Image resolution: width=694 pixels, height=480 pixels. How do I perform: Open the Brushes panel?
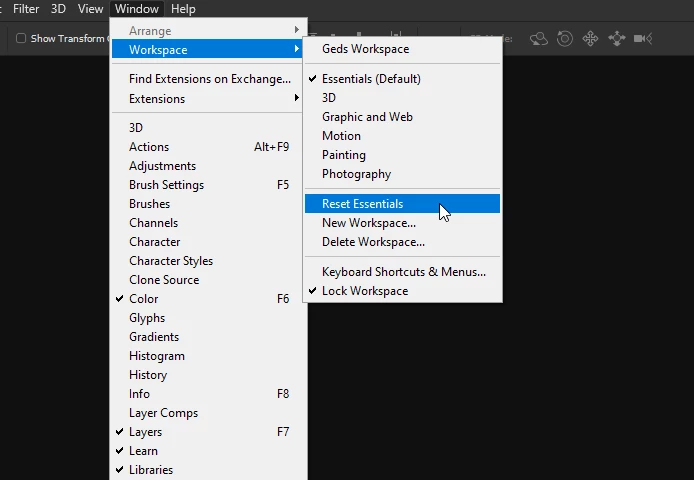tap(207, 204)
